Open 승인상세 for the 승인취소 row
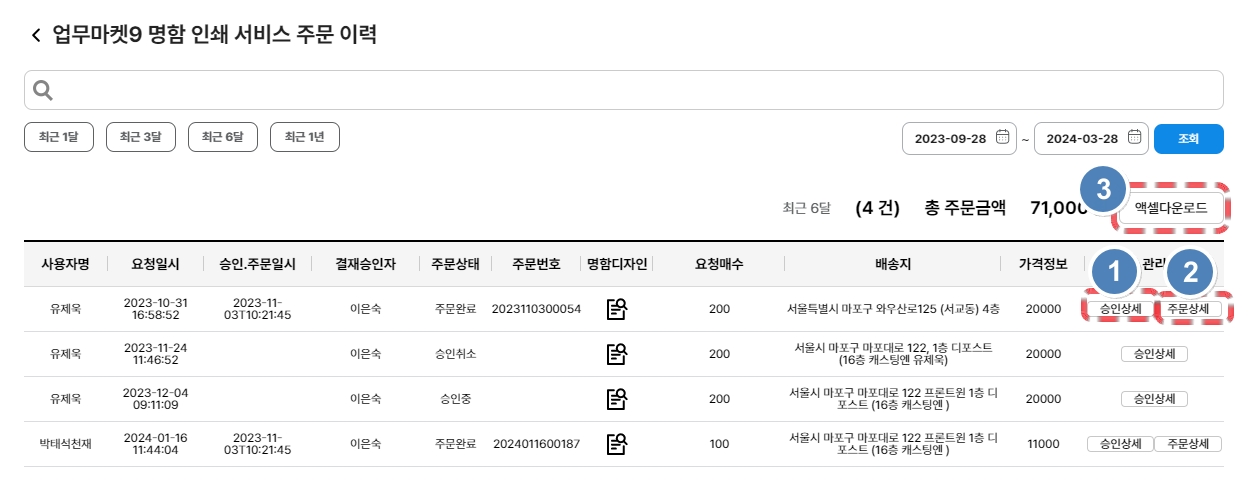 click(1154, 354)
